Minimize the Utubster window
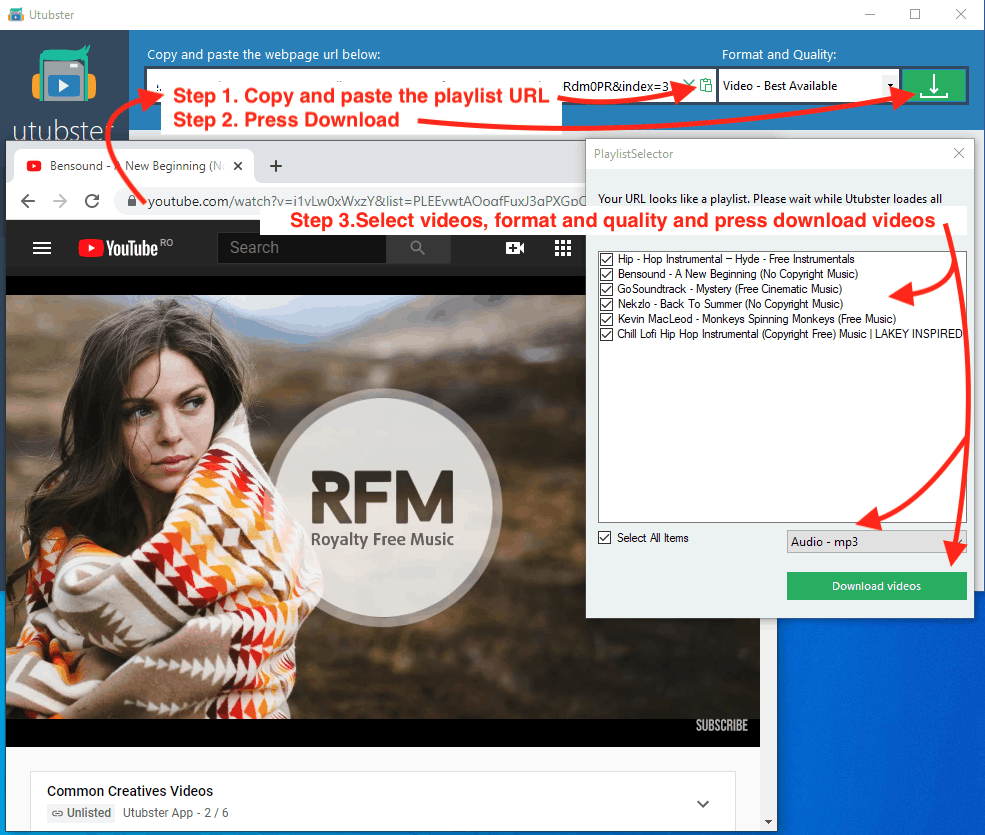This screenshot has width=985, height=835. coord(870,14)
